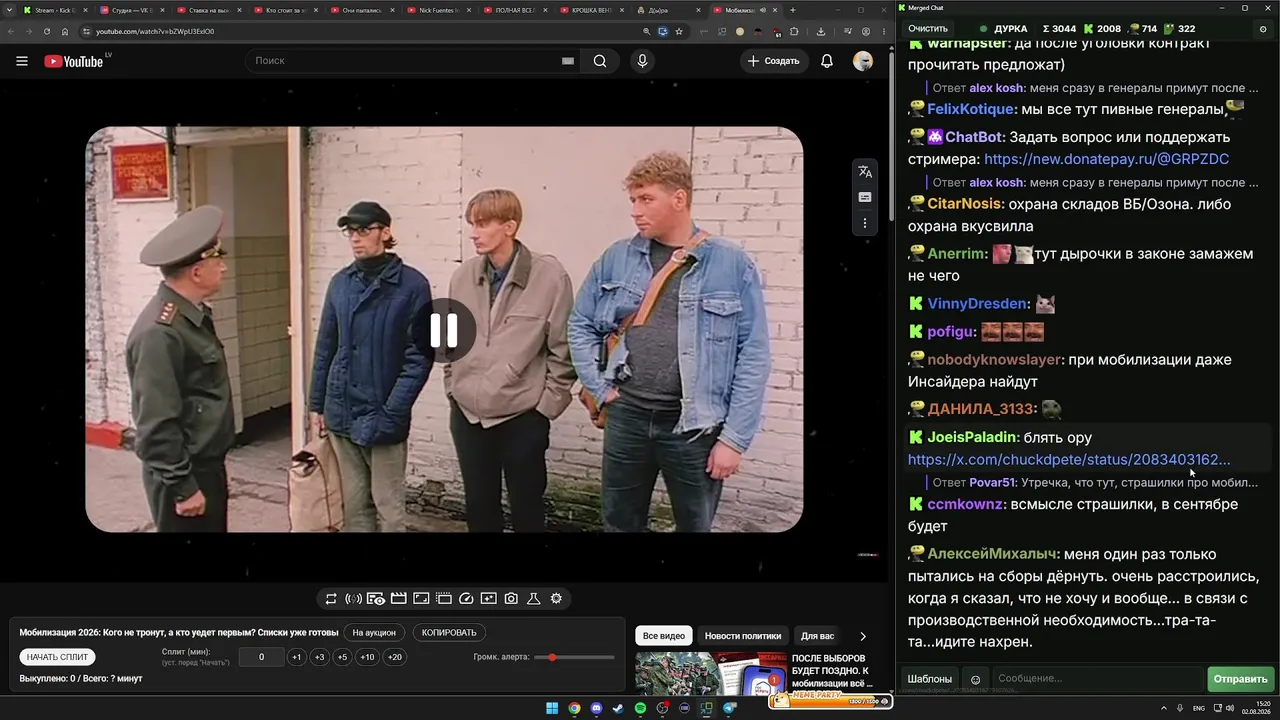Open the gear settings in video toolbar

(x=556, y=599)
